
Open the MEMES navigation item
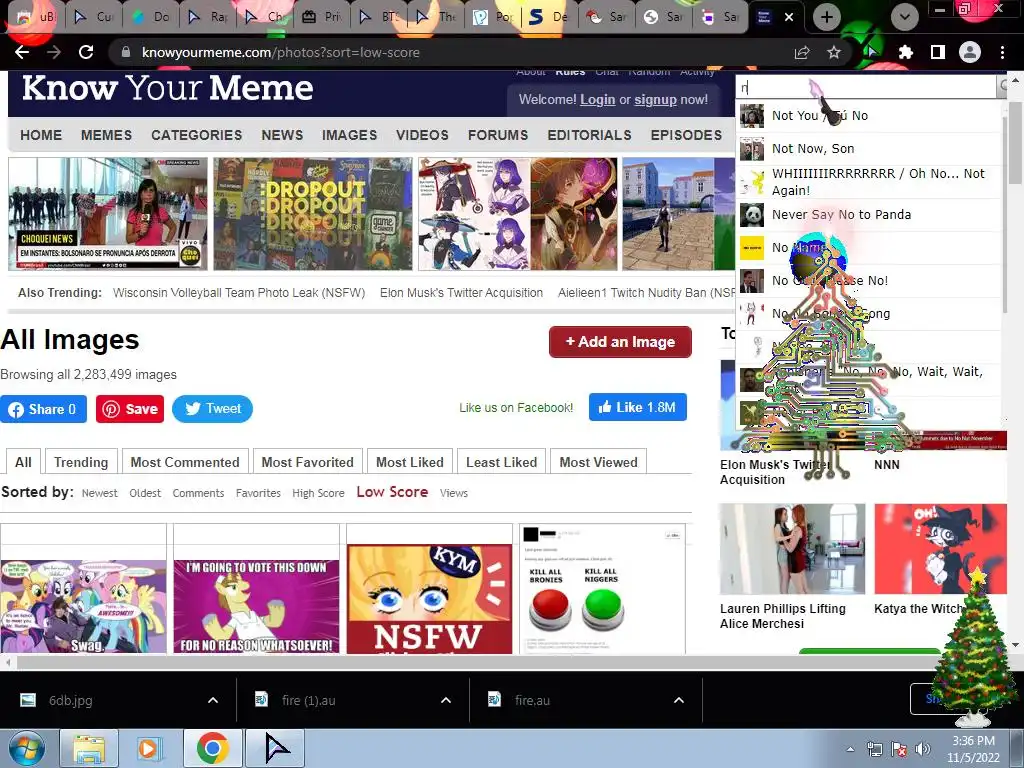pos(106,135)
